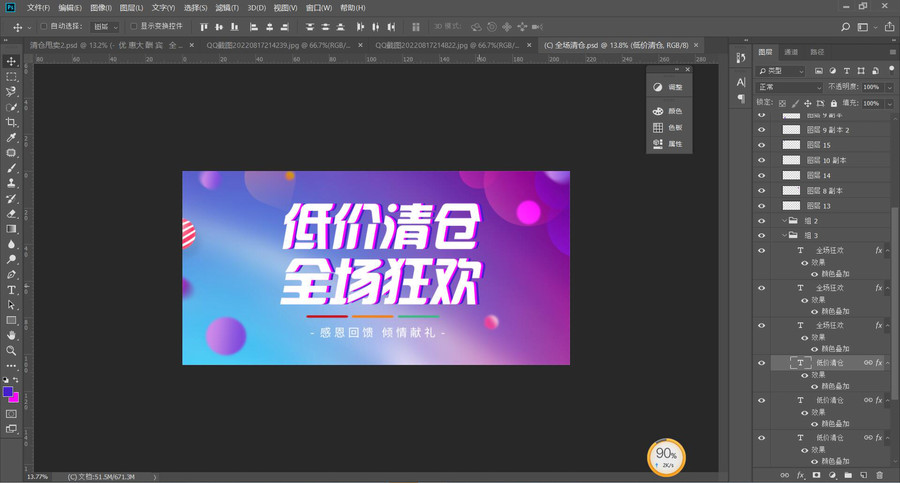The image size is (900, 483).
Task: Hide the 图层 10 副本 layer
Action: tap(762, 160)
